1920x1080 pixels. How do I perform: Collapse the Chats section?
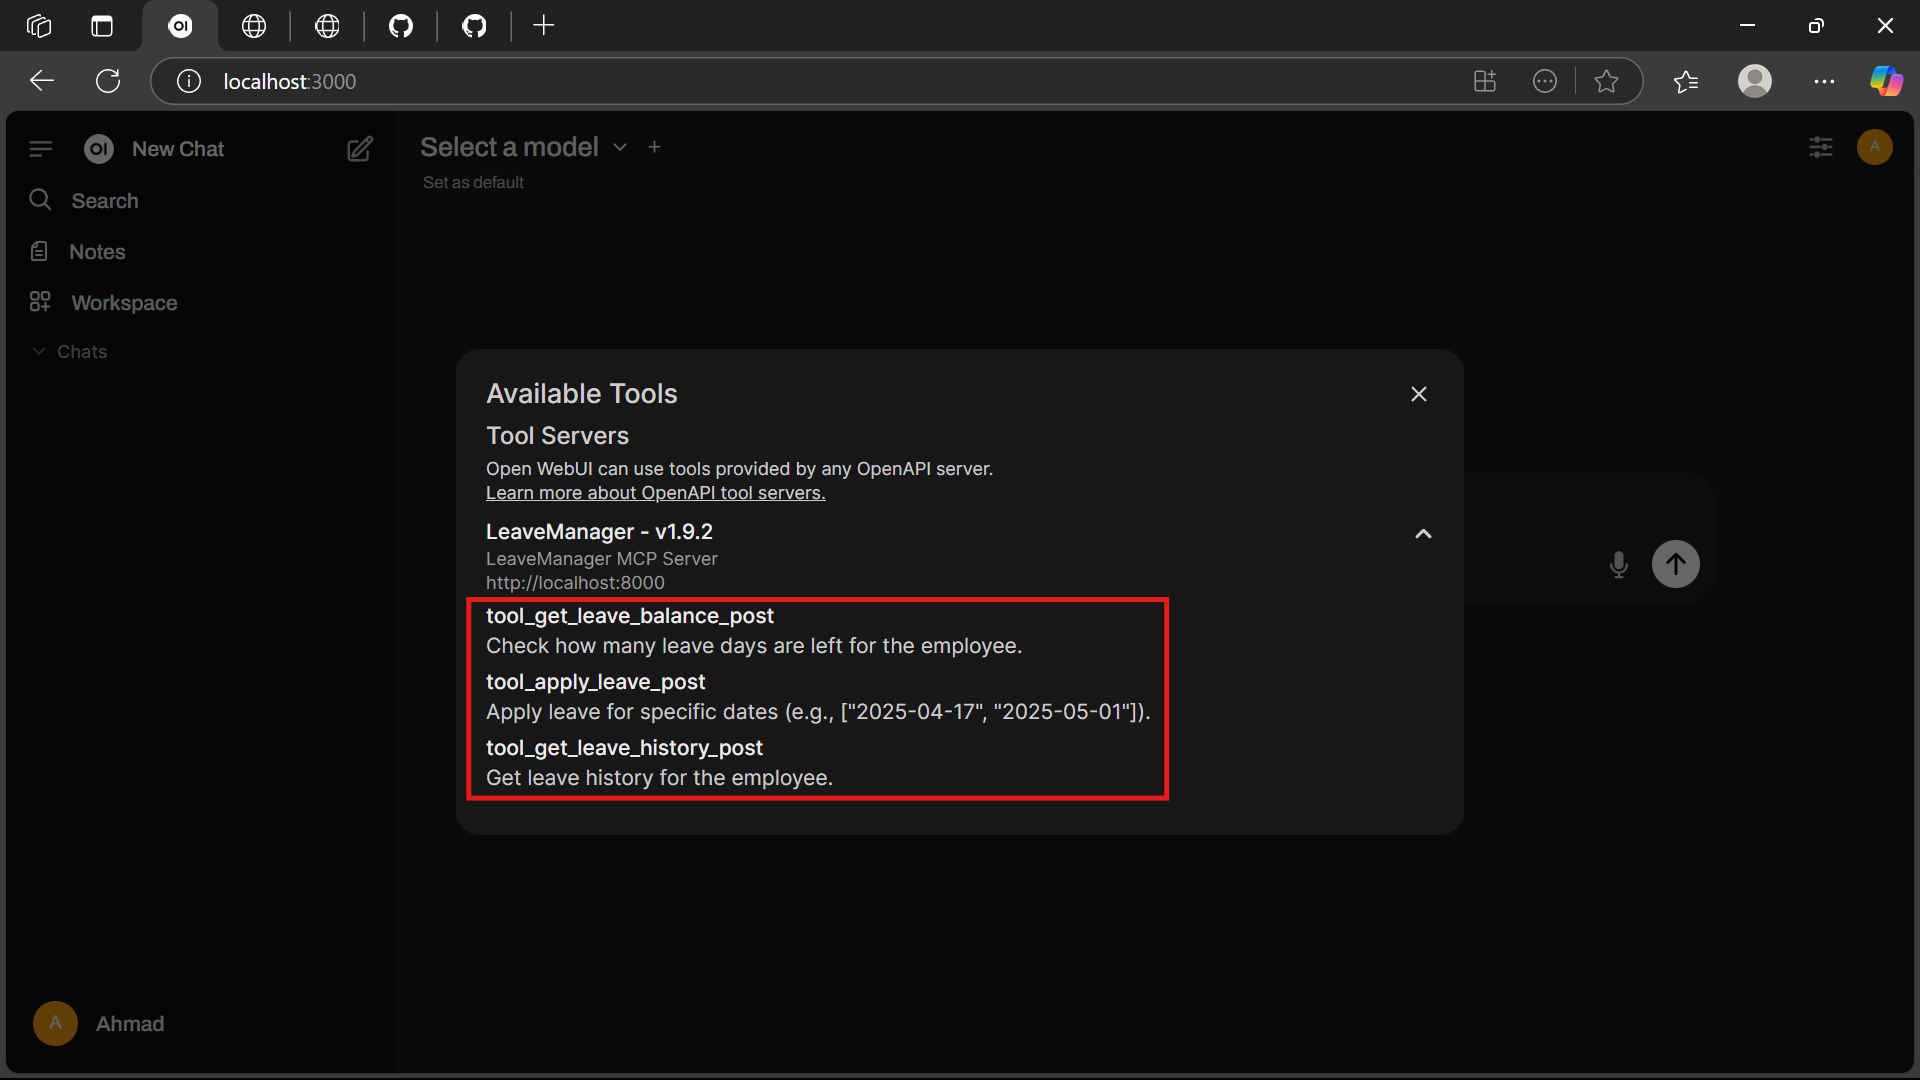(70, 352)
